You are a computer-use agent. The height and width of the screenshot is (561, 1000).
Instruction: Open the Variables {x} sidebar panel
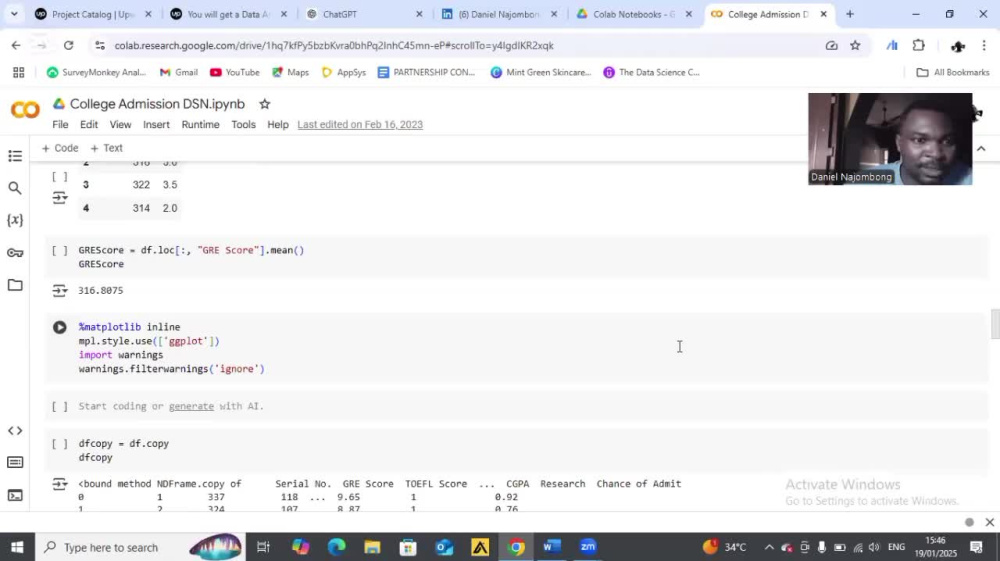click(15, 221)
